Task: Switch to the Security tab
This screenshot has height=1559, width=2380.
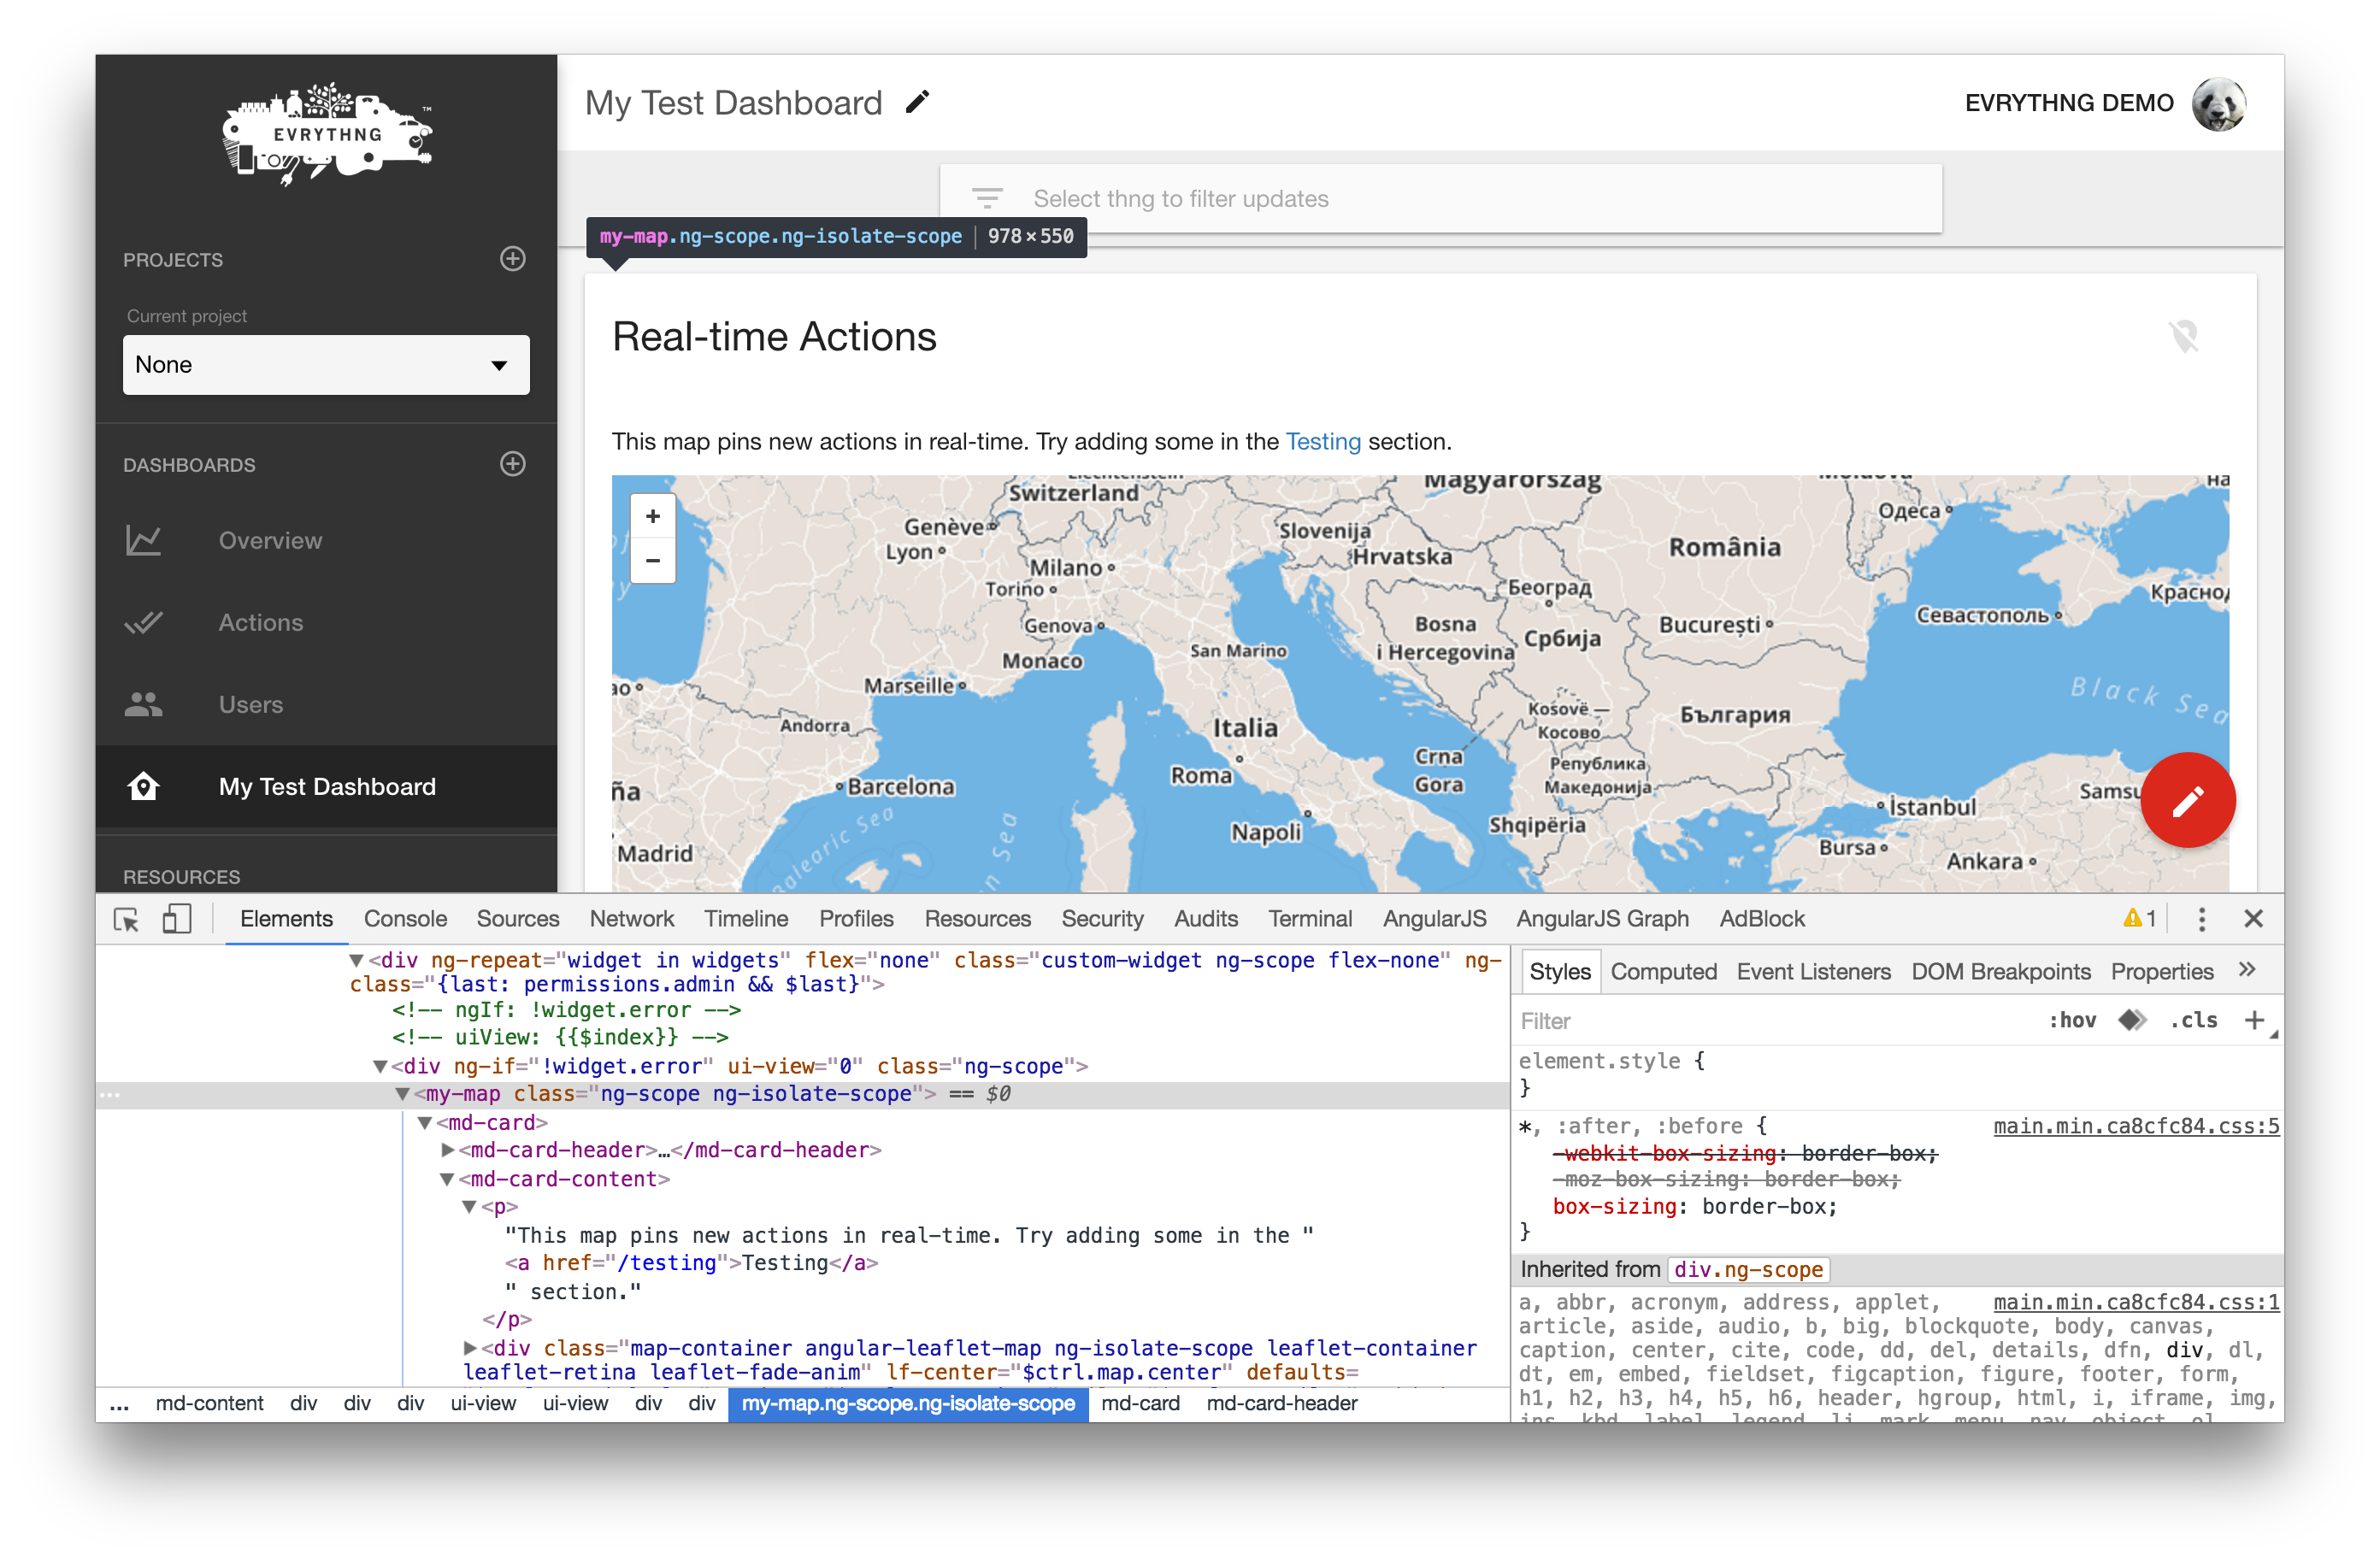Action: [x=1101, y=919]
